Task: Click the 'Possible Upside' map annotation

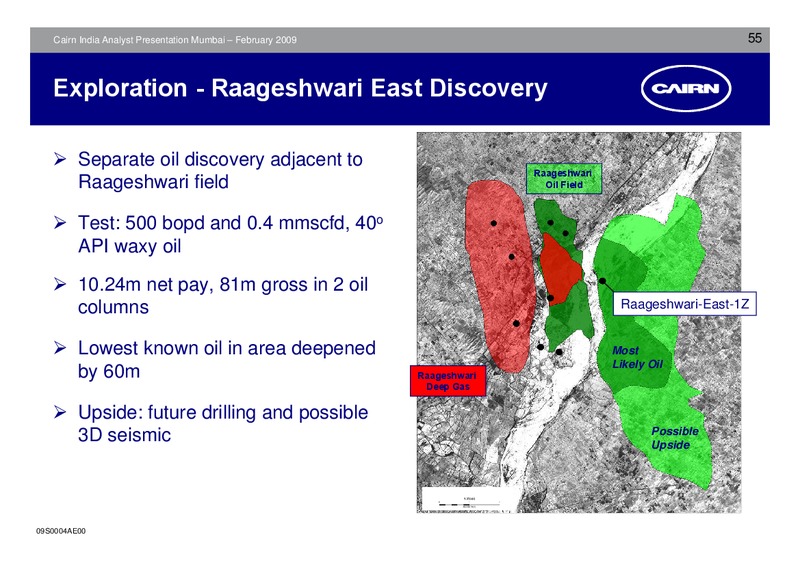Action: coord(674,438)
